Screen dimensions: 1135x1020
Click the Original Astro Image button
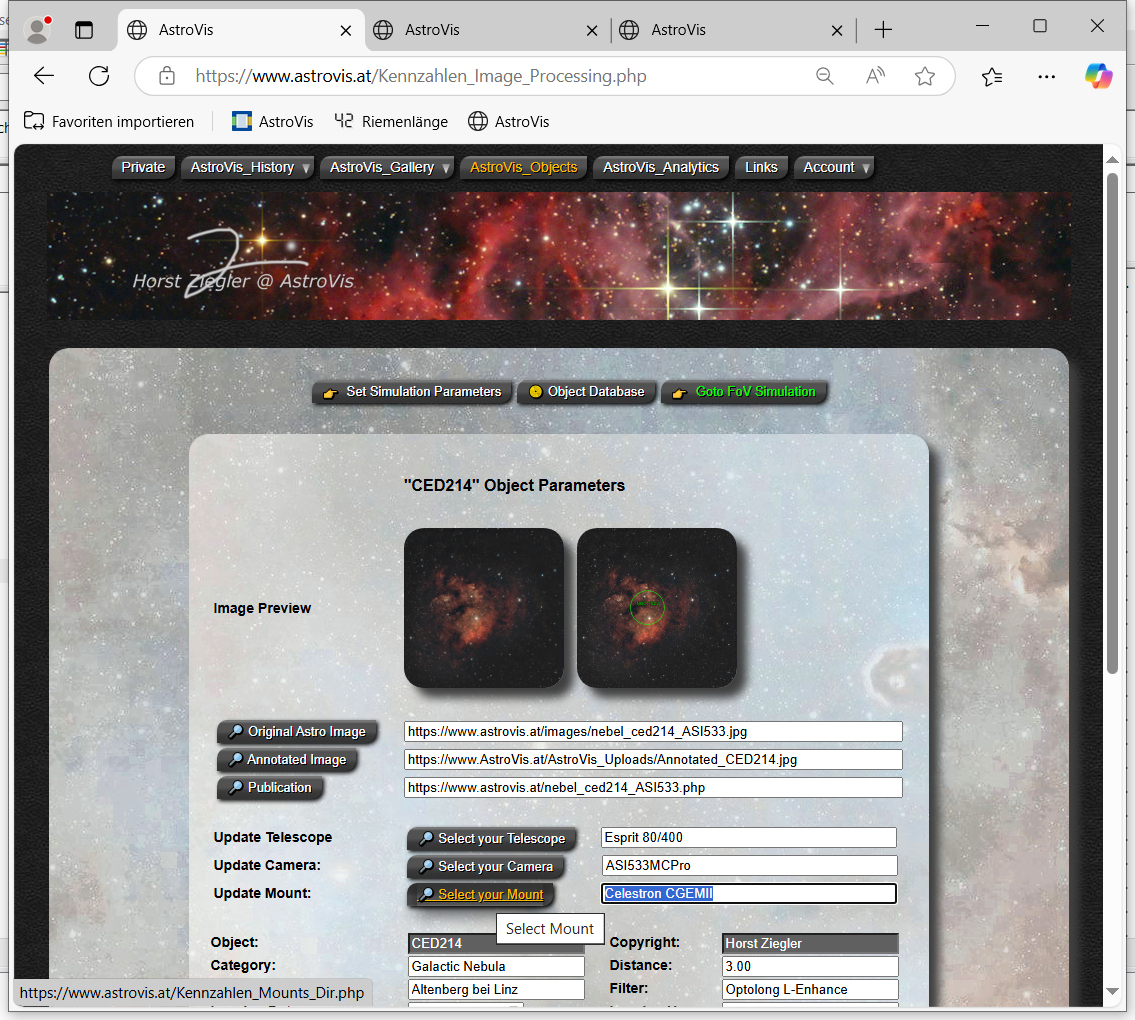click(x=297, y=732)
